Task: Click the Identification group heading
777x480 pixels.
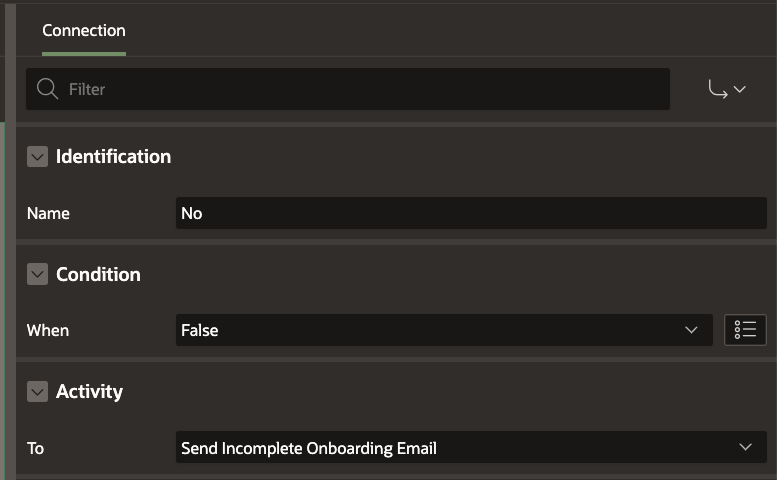Action: (x=113, y=157)
